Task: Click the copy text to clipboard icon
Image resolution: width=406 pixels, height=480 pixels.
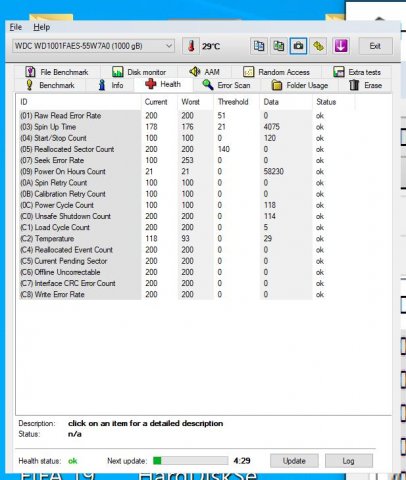Action: pyautogui.click(x=259, y=46)
